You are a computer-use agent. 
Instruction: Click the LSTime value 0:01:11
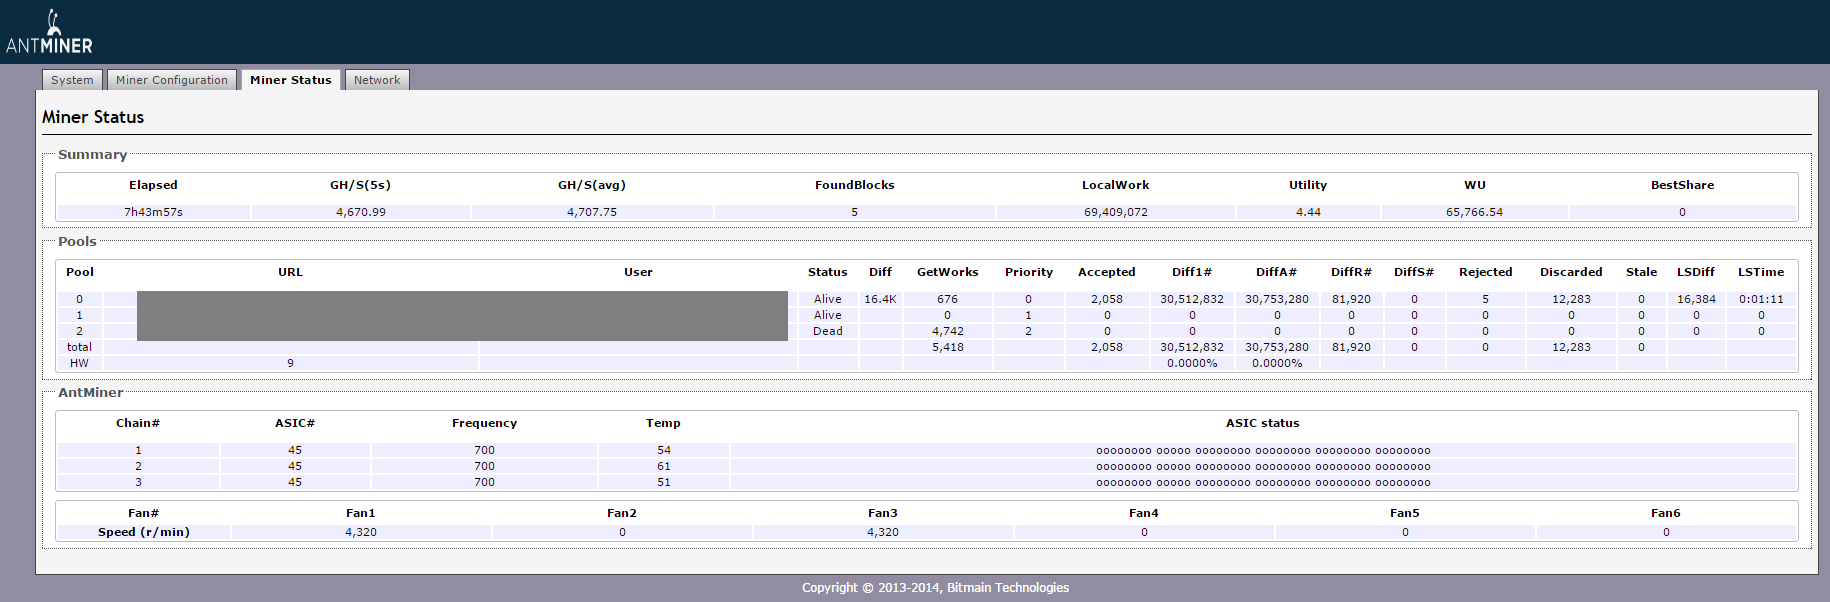tap(1760, 299)
